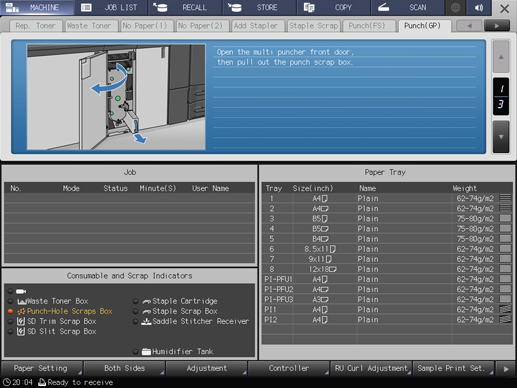Select Tray 3 row in Paper Tray list

pos(387,219)
